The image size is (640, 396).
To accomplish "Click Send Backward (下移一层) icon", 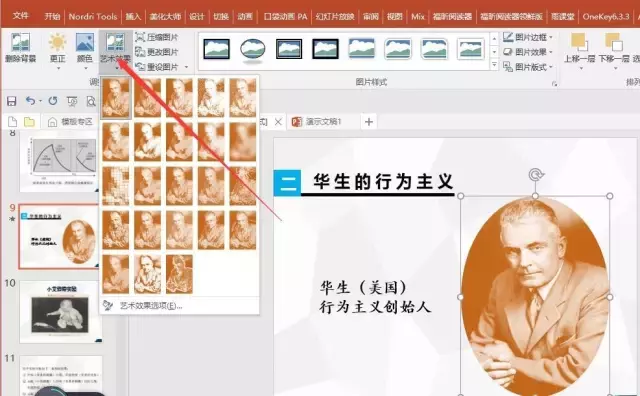I will 614,42.
